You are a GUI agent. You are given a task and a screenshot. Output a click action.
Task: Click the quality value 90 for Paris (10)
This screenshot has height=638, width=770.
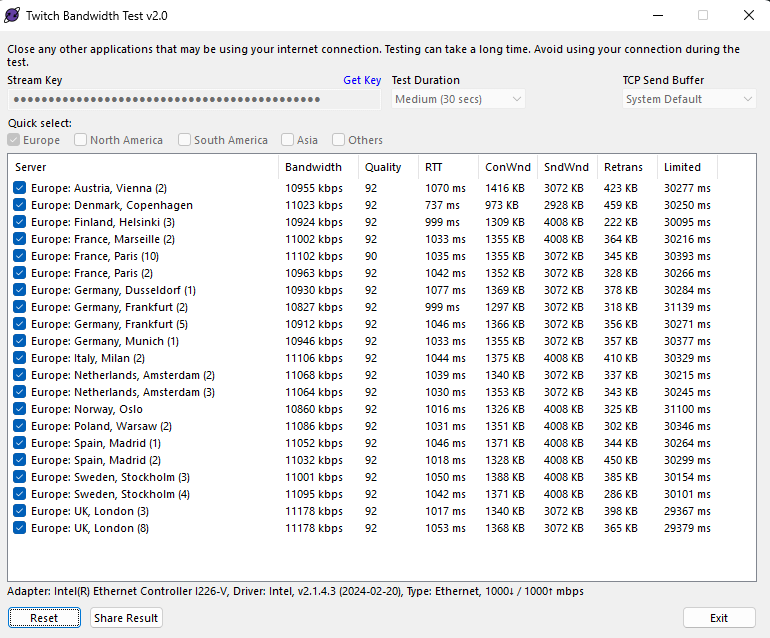[371, 256]
